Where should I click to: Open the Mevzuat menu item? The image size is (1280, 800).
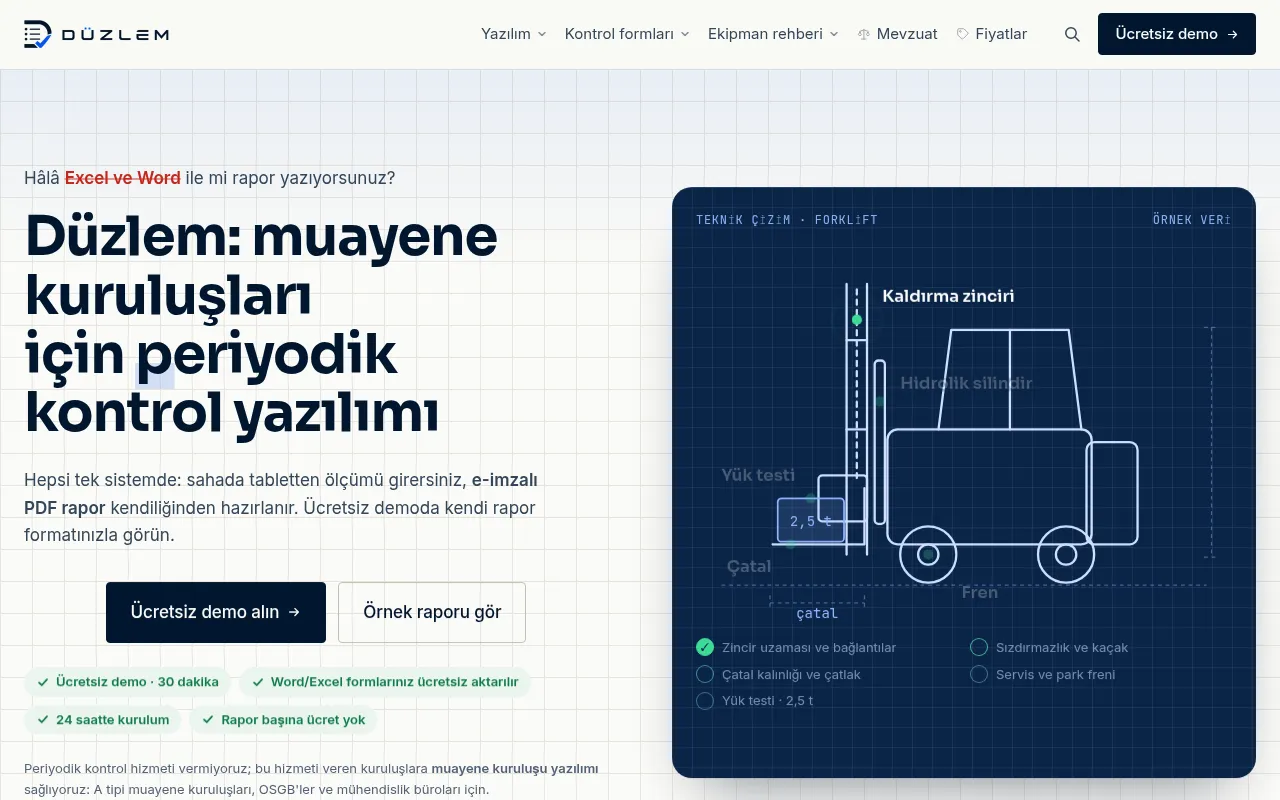click(898, 34)
